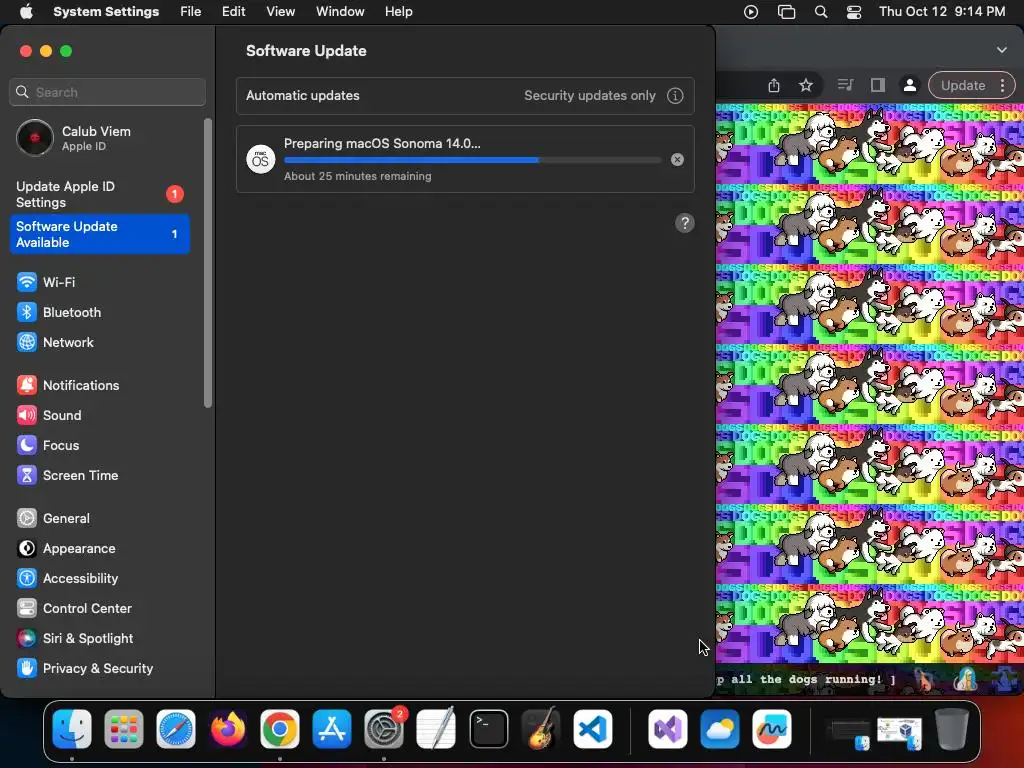Open Update Apple ID Settings item
The image size is (1024, 768).
coord(99,195)
